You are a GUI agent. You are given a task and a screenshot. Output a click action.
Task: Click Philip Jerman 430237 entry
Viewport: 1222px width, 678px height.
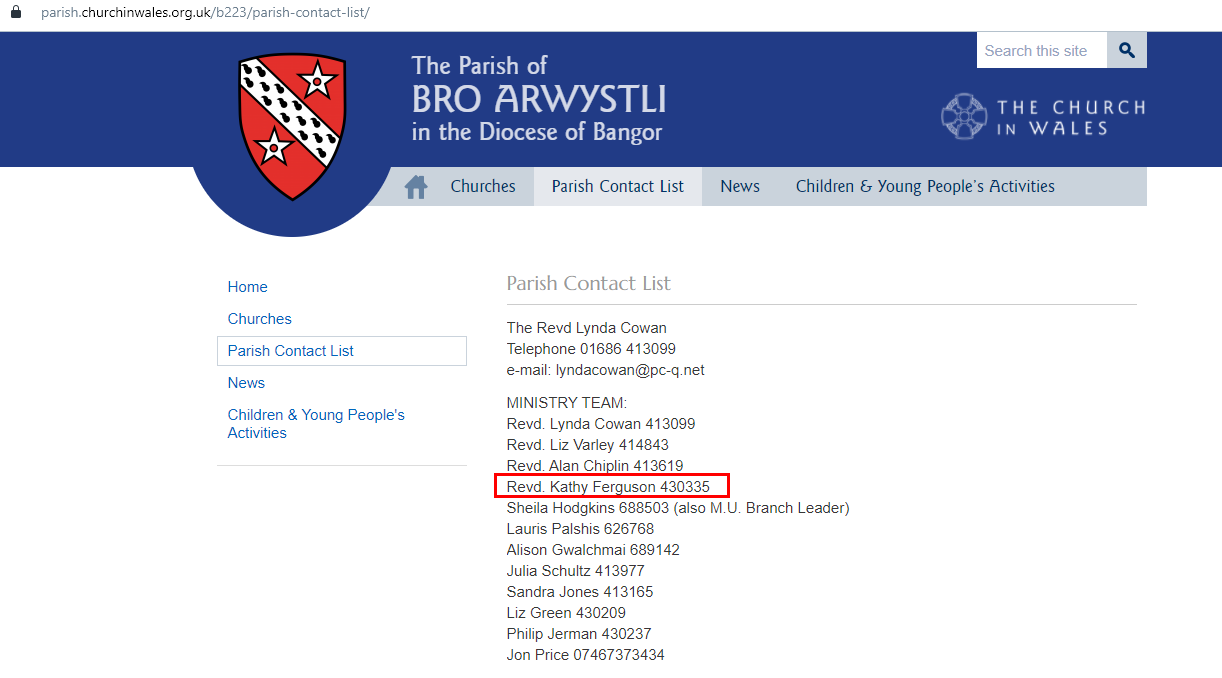(579, 634)
